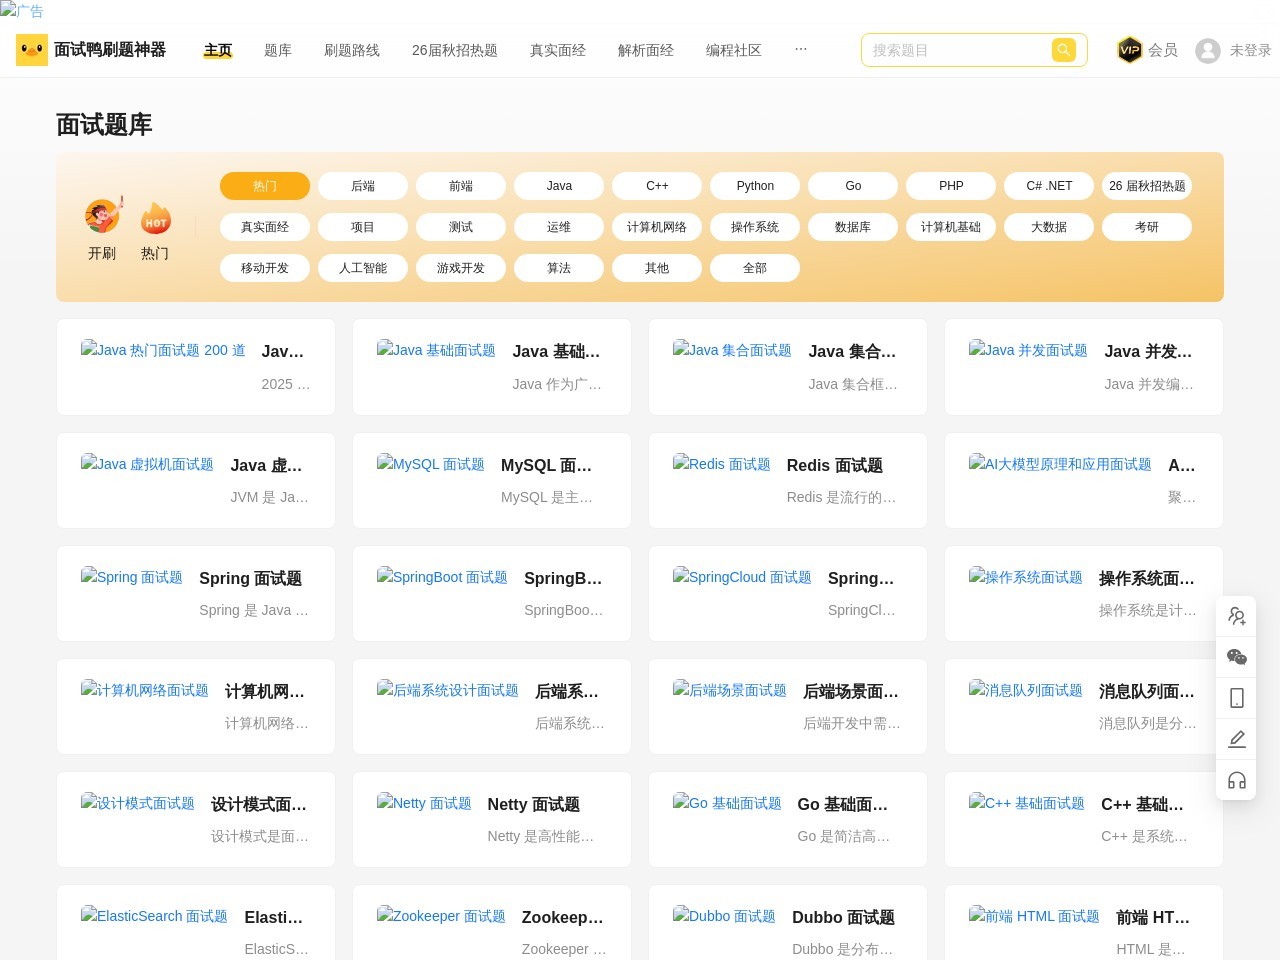Image resolution: width=1280 pixels, height=960 pixels.
Task: Select the 26 届秋招热题 filter pill
Action: (1147, 186)
